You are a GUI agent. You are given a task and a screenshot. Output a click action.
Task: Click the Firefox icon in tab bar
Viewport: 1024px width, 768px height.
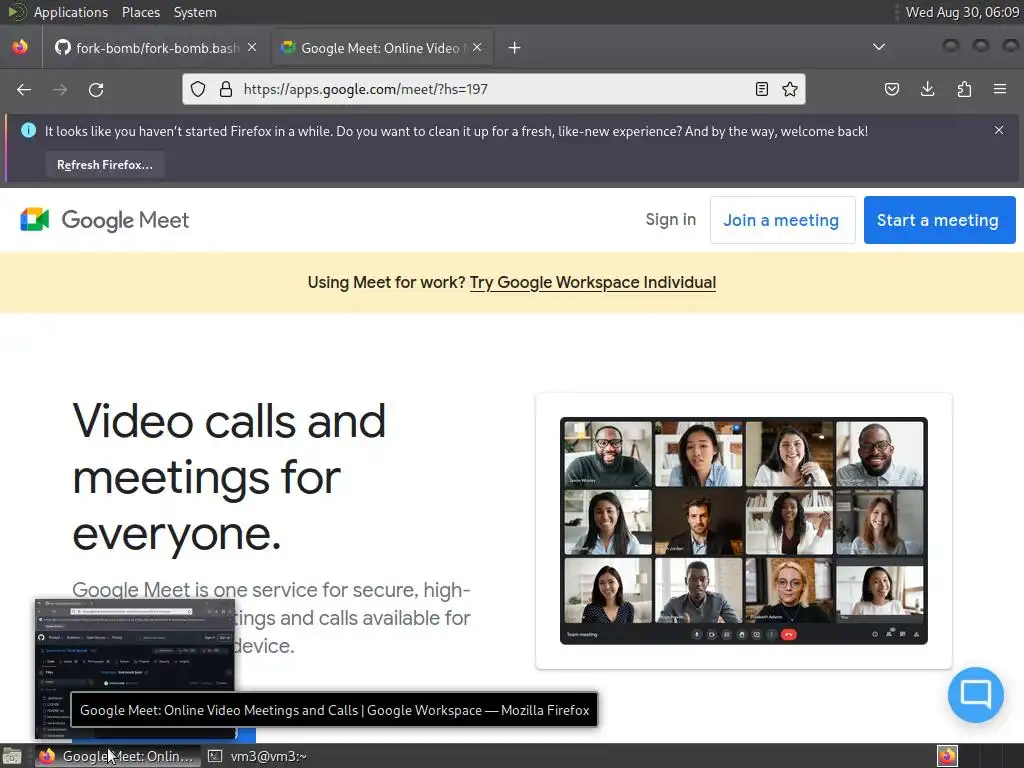pyautogui.click(x=20, y=47)
